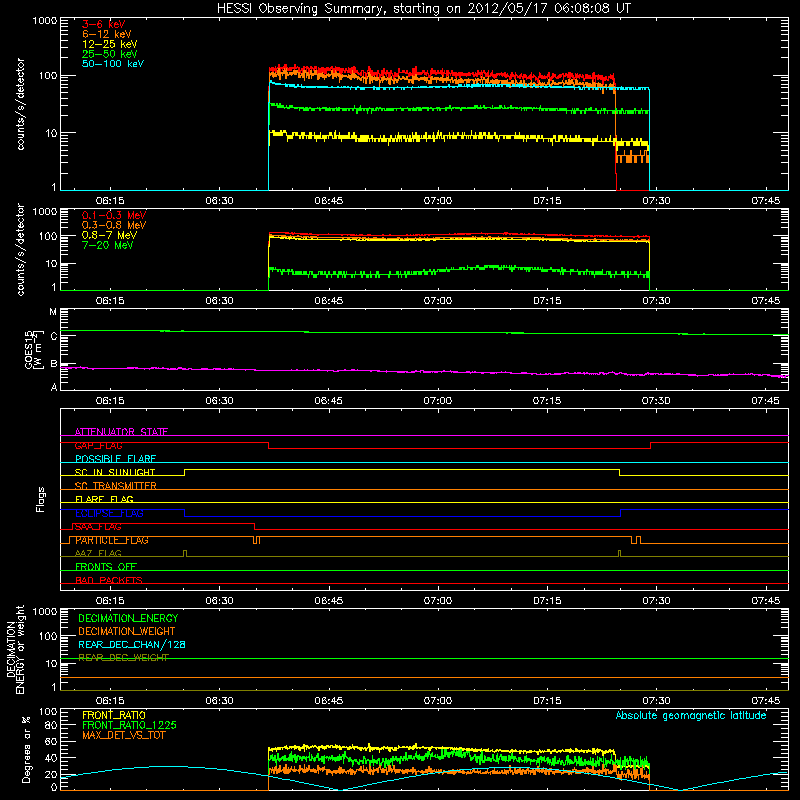Image resolution: width=800 pixels, height=800 pixels.
Task: Choose the SC_TRANSMITTER flag label
Action: tap(115, 486)
